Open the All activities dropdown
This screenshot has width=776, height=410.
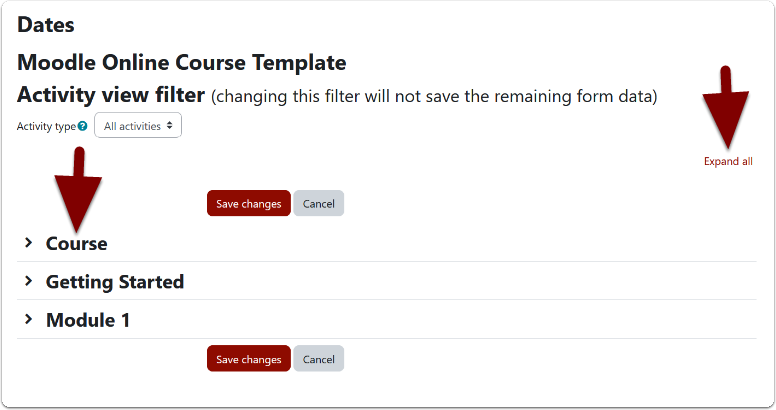[138, 127]
